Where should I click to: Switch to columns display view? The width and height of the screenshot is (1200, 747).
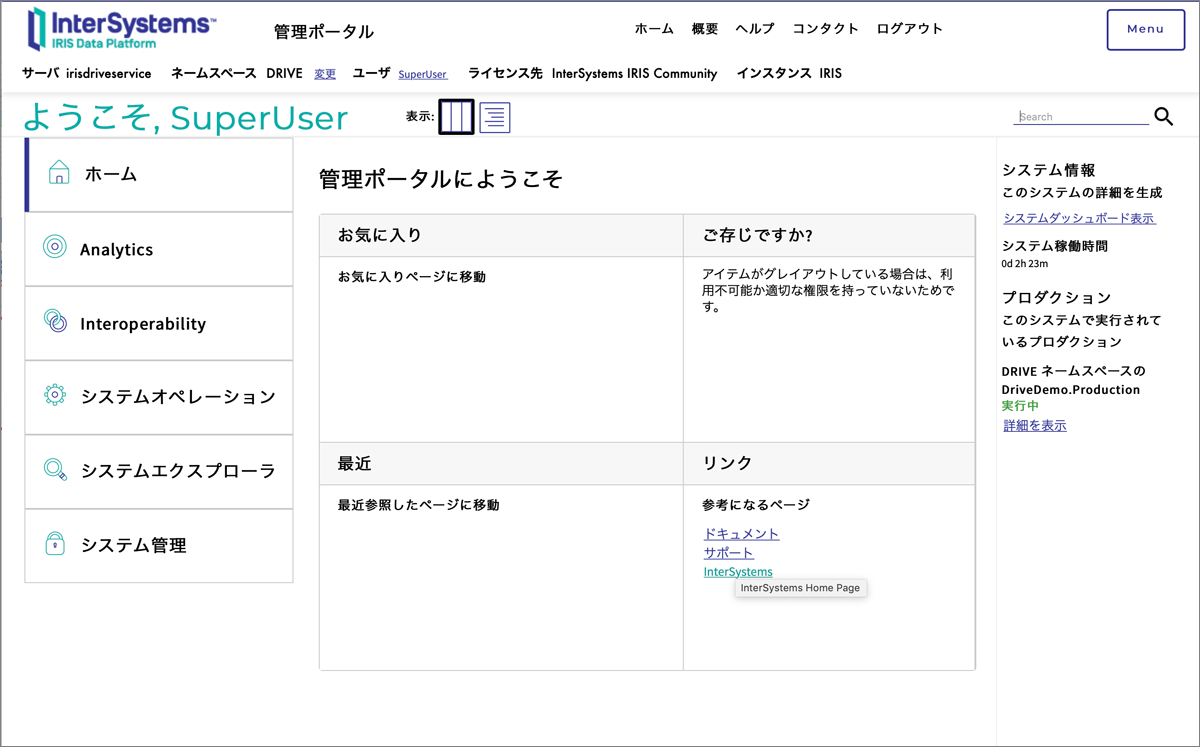tap(456, 117)
